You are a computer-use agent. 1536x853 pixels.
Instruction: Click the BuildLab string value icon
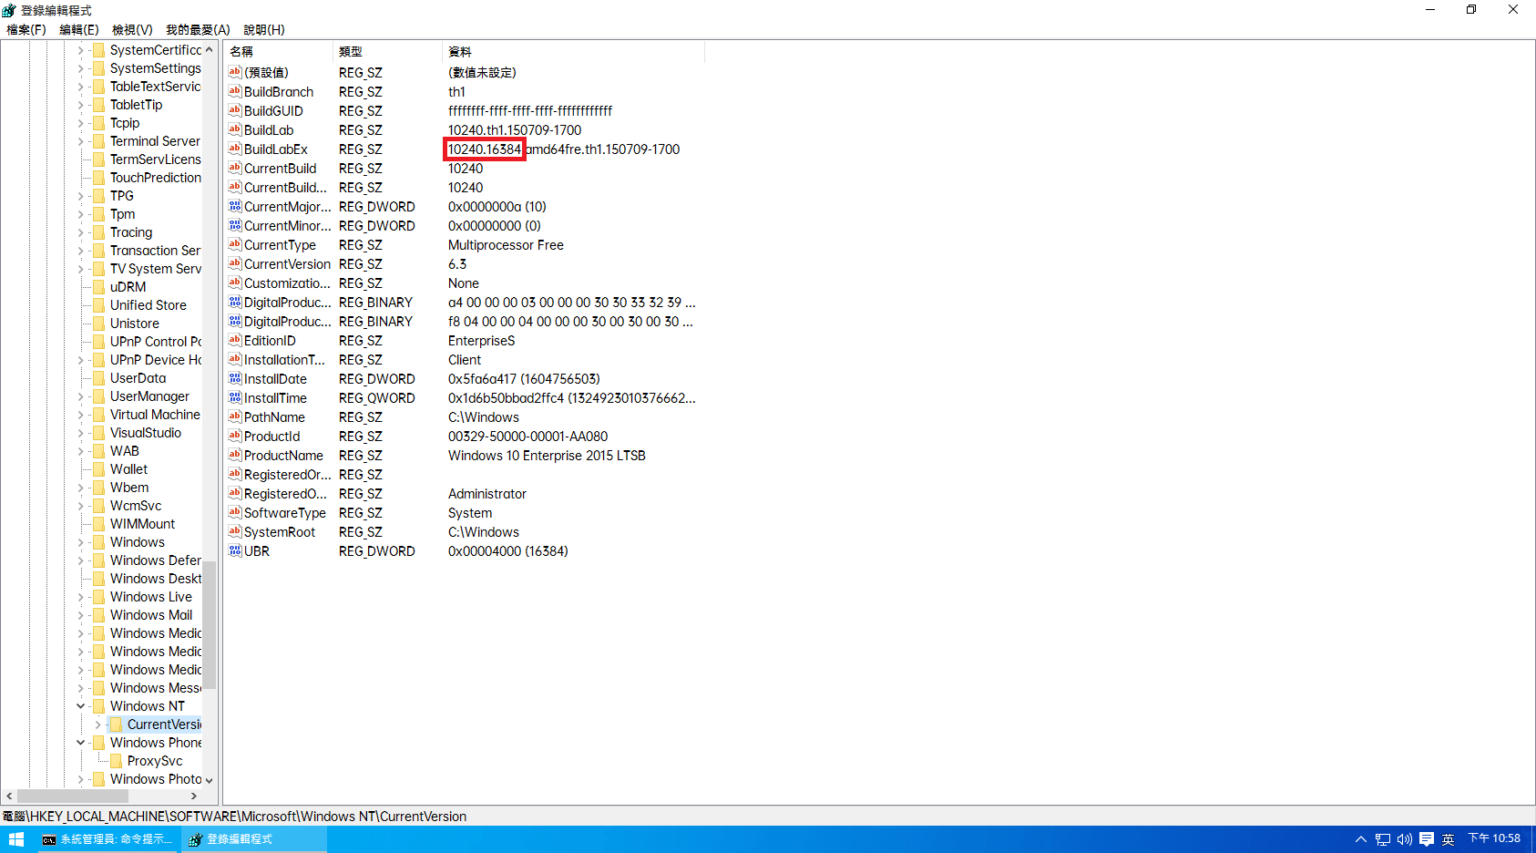click(x=235, y=130)
